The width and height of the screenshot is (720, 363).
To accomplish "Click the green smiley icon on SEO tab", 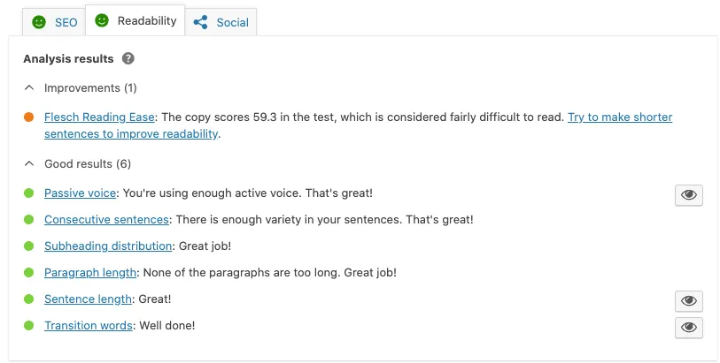I will coord(39,22).
